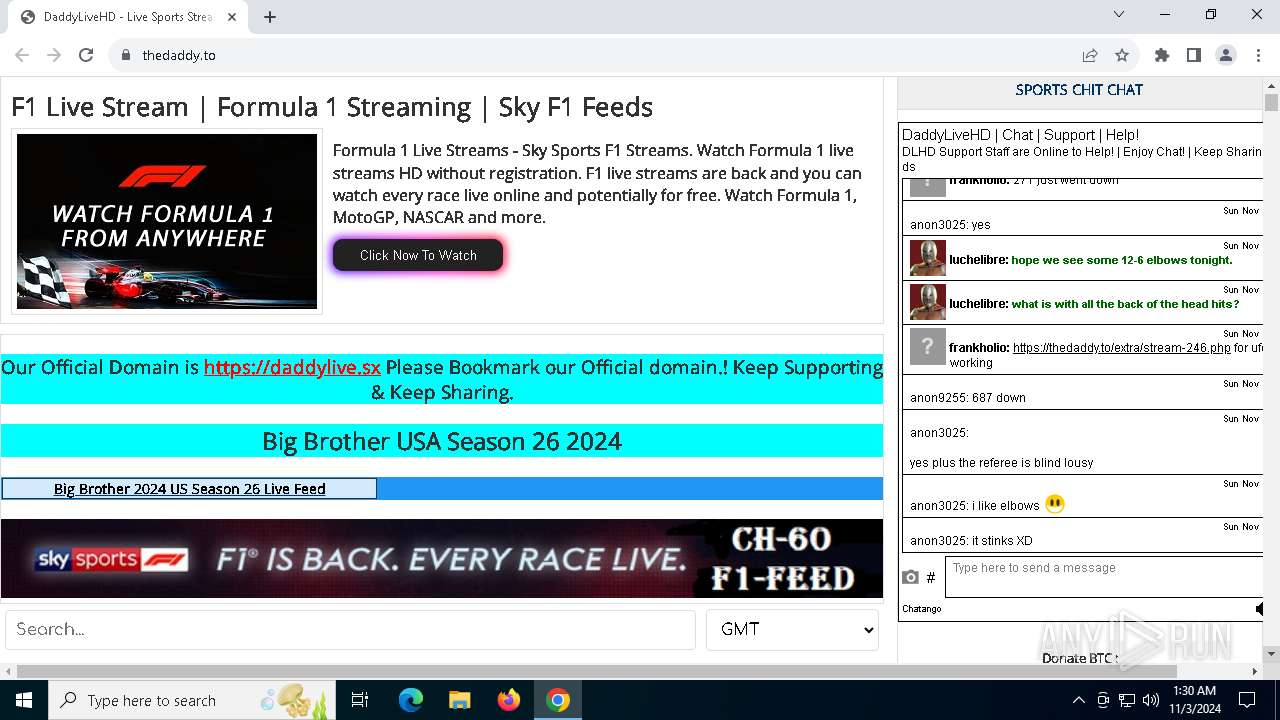Viewport: 1280px width, 720px height.
Task: Open the stream-246.php link in chat
Action: pos(1121,348)
